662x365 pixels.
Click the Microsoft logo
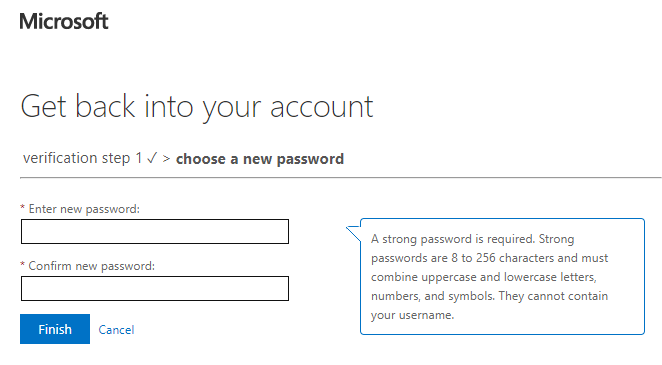coord(64,21)
